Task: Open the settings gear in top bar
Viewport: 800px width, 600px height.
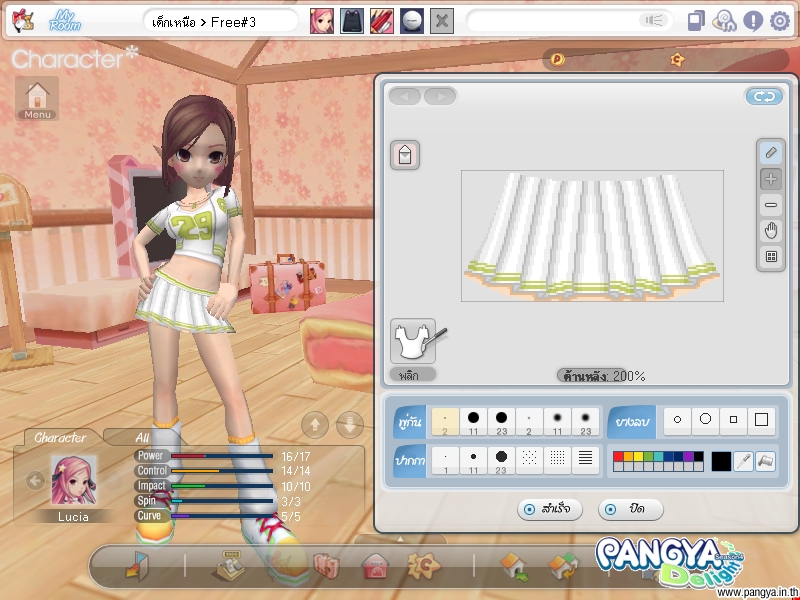Action: click(780, 21)
